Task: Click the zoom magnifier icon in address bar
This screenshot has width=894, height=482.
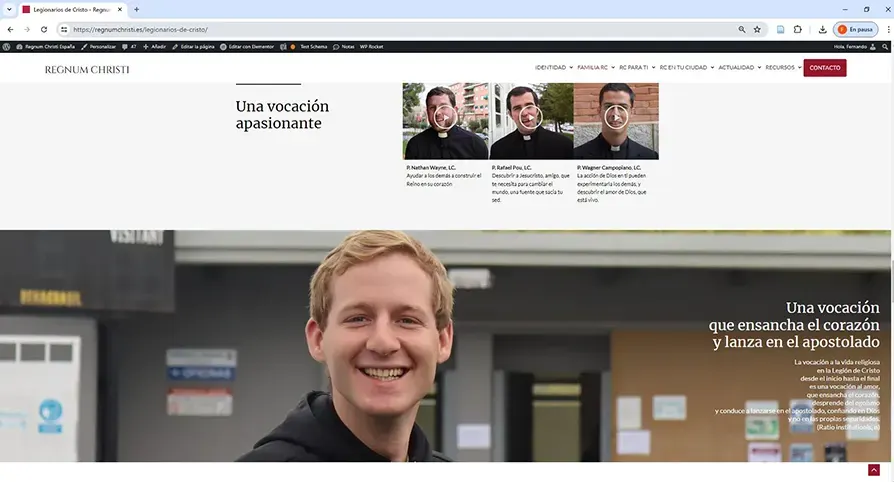Action: coord(742,29)
